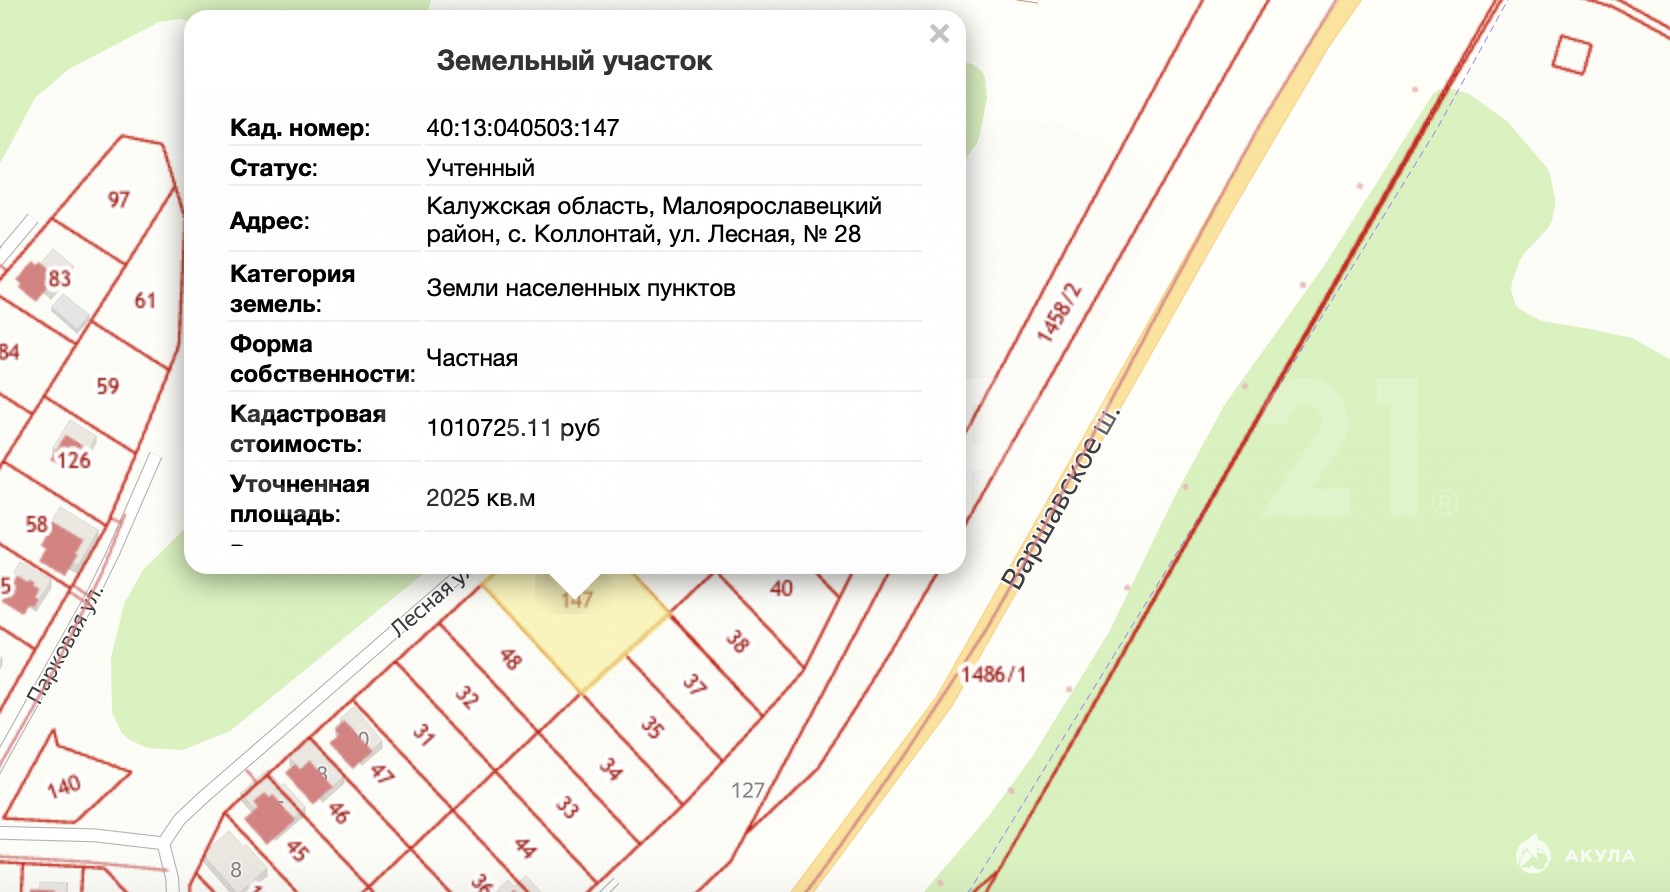
Task: Select the small square parcel top right
Action: point(1571,54)
